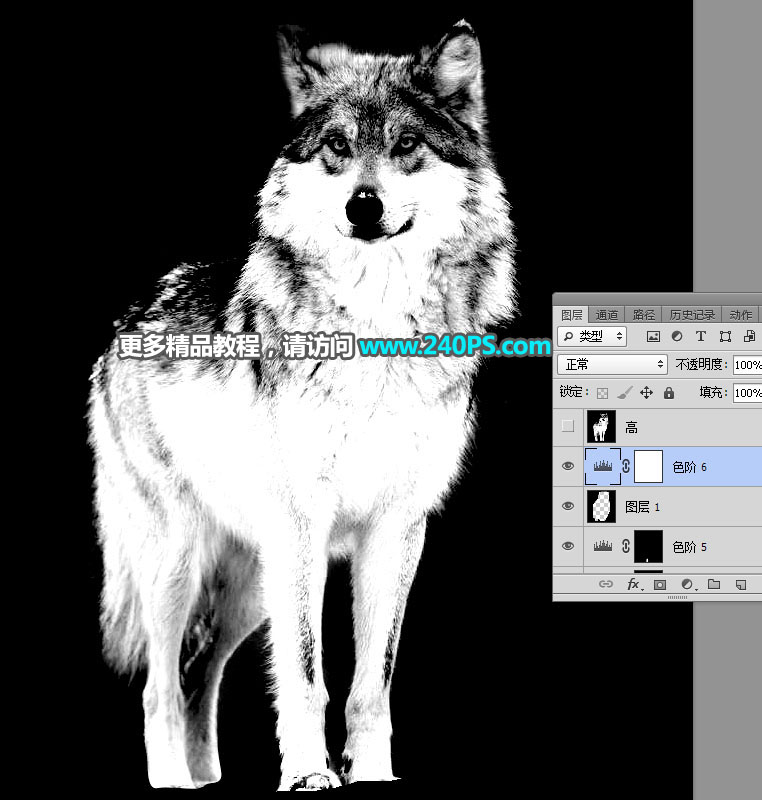The height and width of the screenshot is (800, 762).
Task: Filter layers by type (T) icon
Action: point(701,337)
